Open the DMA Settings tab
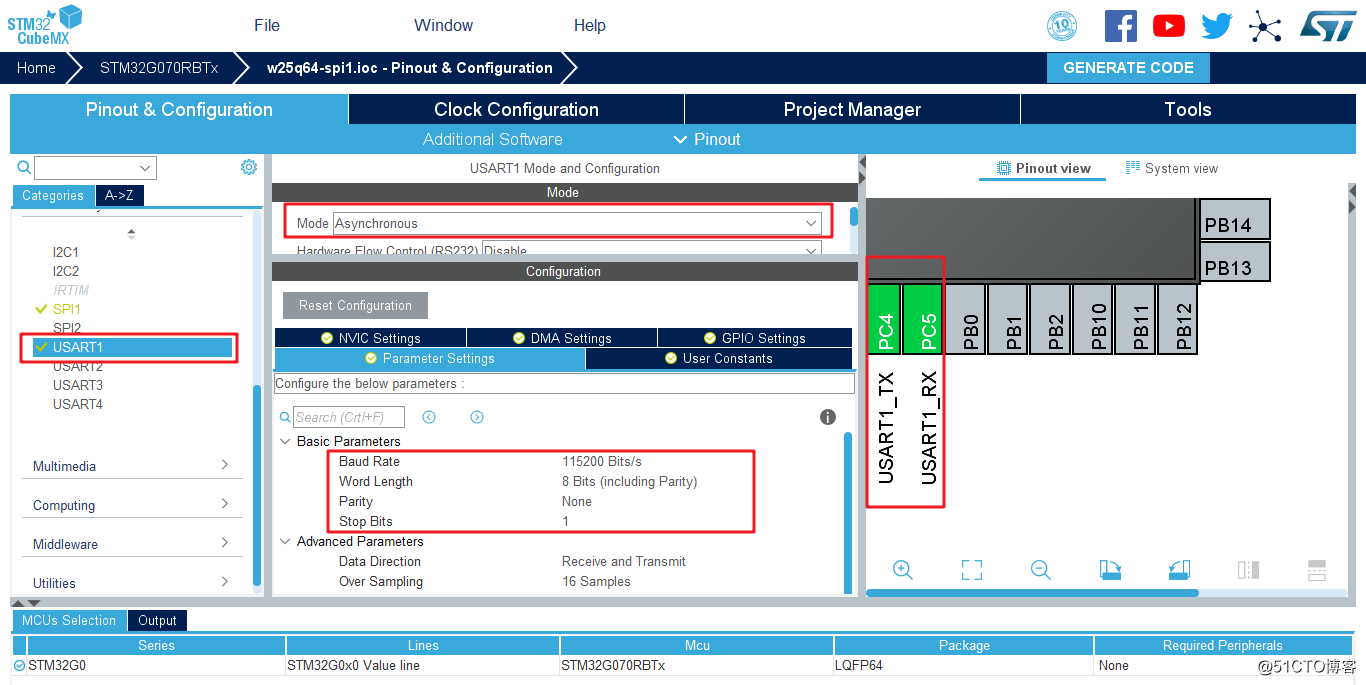Image resolution: width=1366 pixels, height=685 pixels. pos(562,338)
